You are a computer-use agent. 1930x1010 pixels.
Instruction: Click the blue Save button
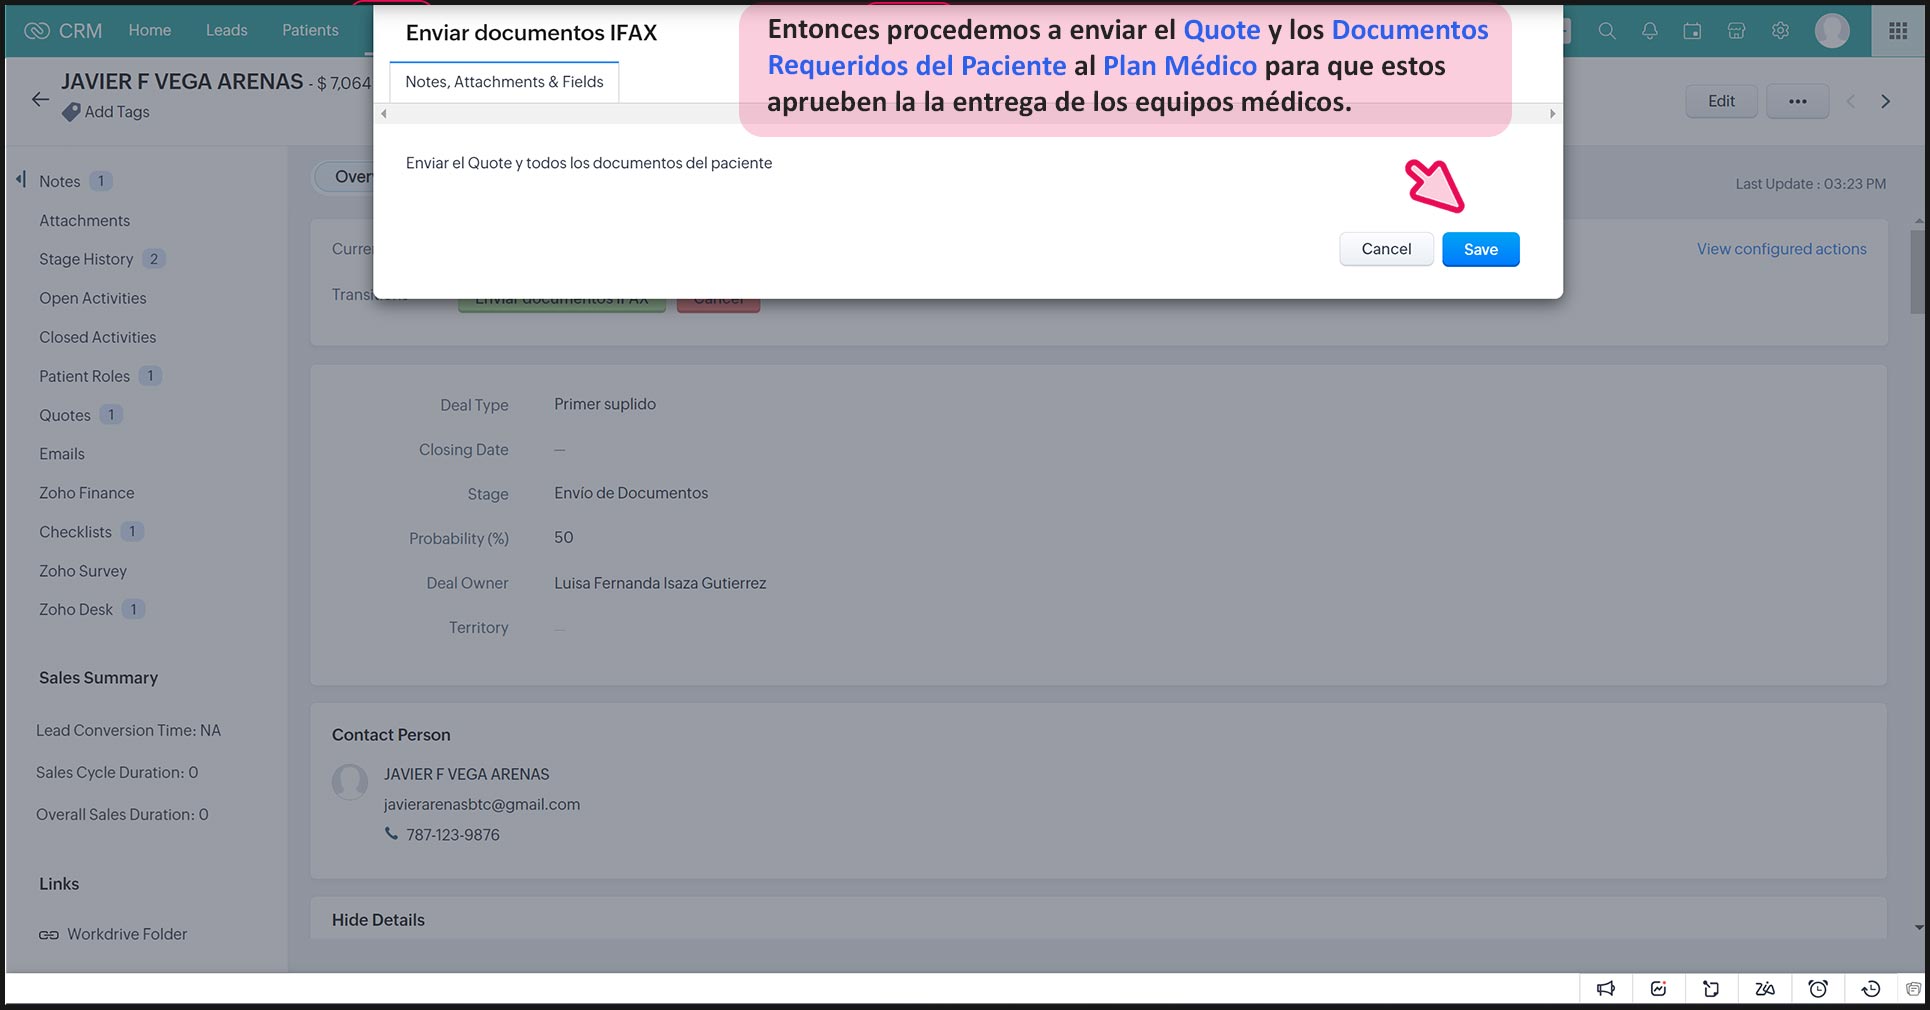1480,249
